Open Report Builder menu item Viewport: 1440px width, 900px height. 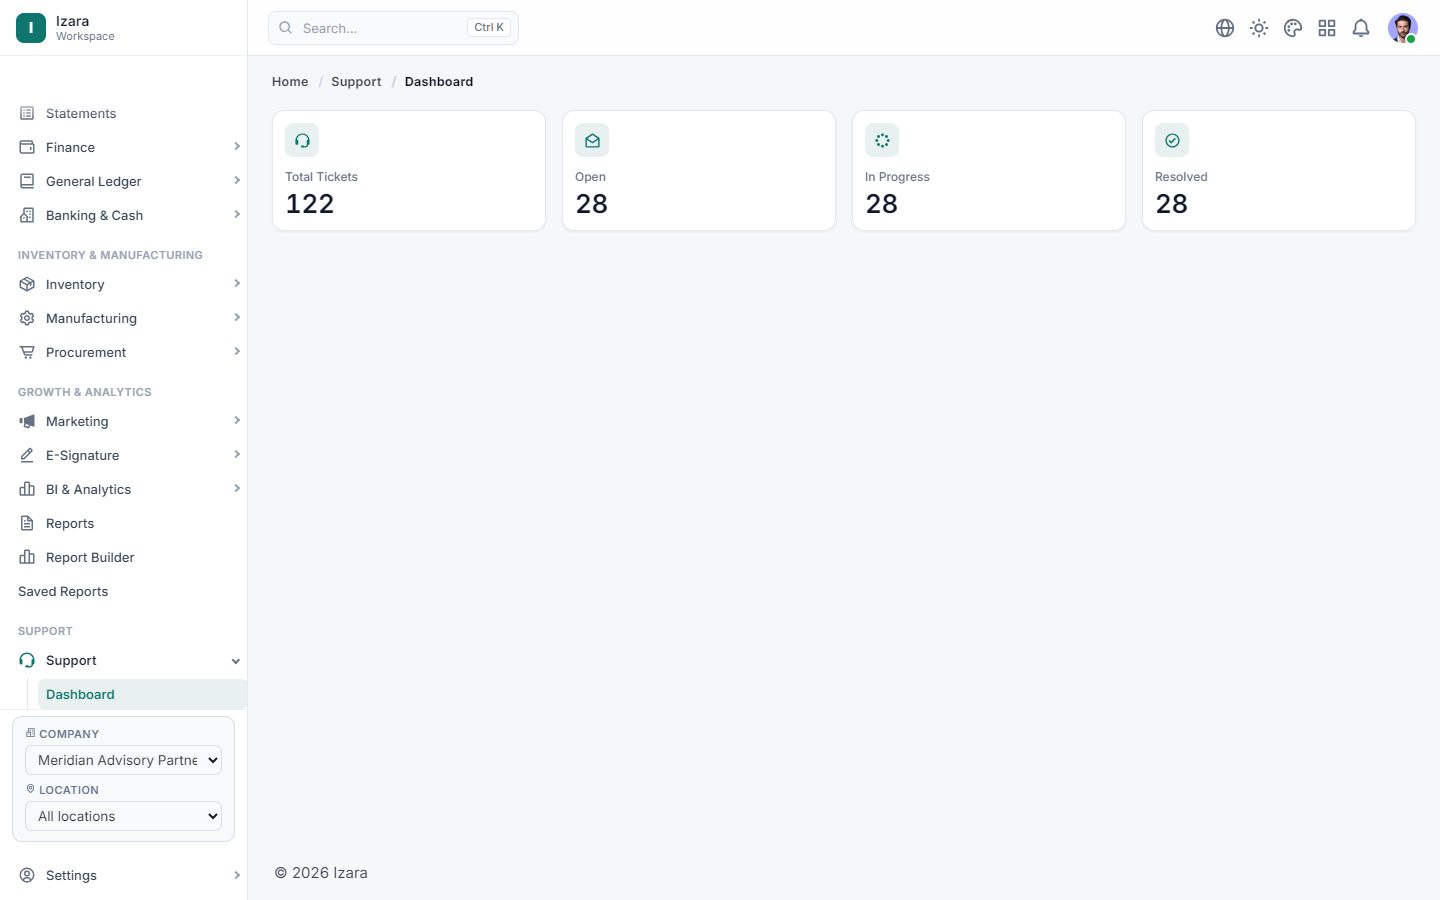point(90,557)
